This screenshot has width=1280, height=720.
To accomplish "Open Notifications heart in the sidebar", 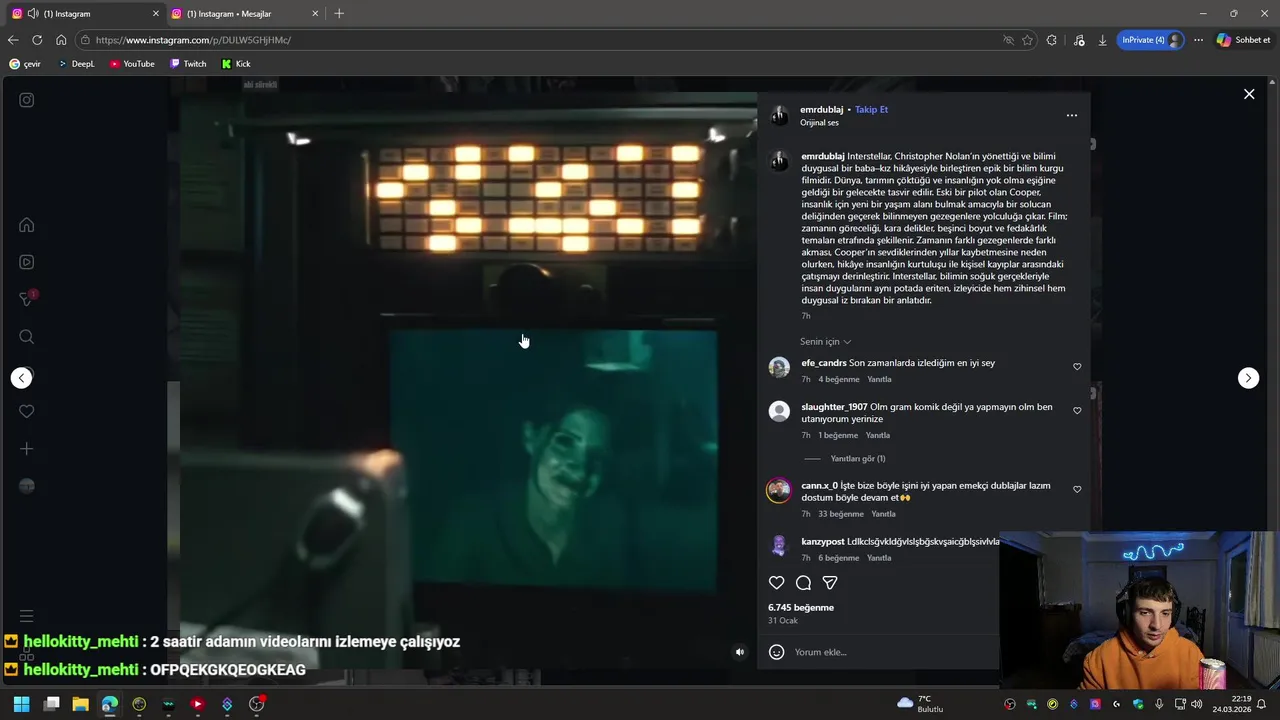I will (27, 411).
